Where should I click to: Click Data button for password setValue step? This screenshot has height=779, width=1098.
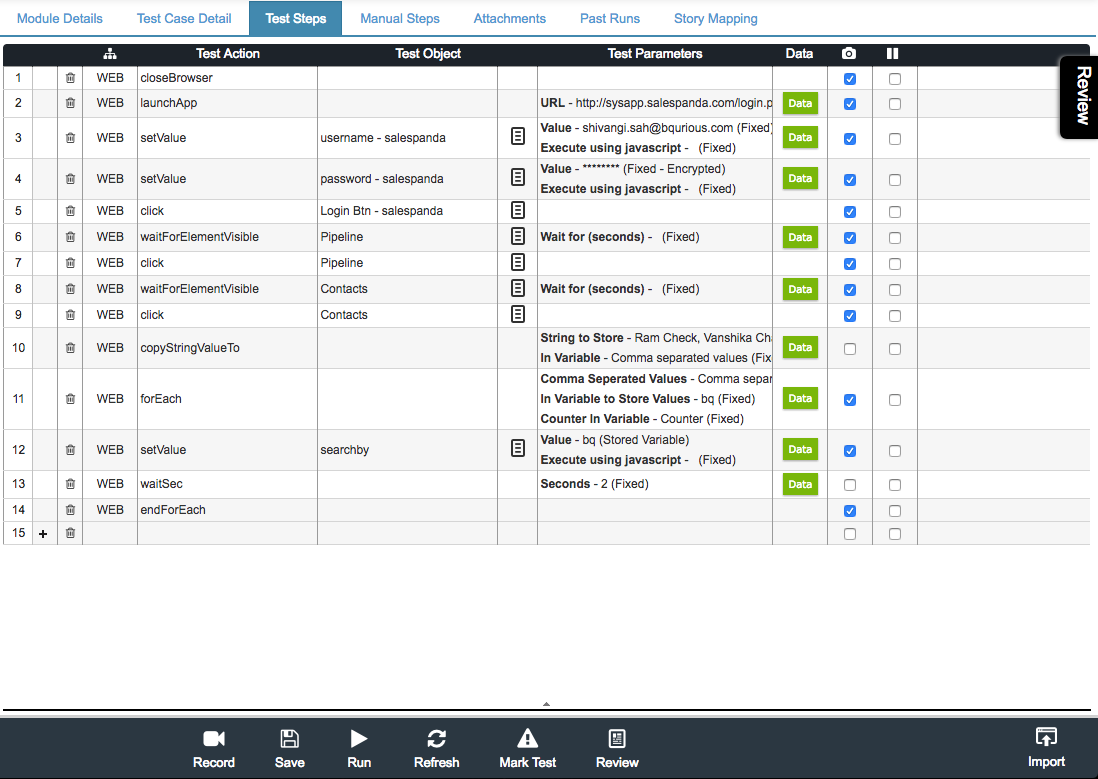(x=800, y=178)
